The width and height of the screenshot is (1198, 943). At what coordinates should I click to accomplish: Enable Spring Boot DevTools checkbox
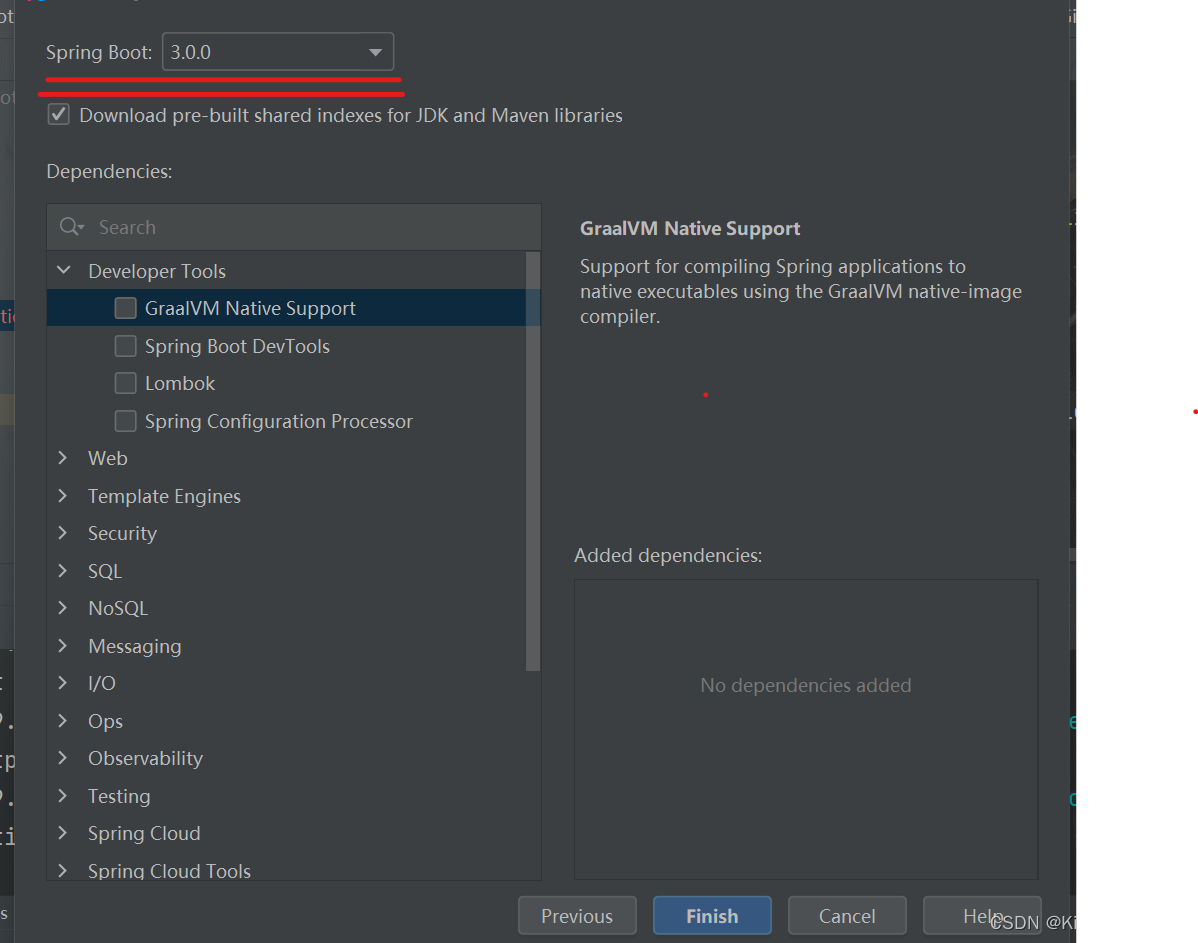coord(125,346)
